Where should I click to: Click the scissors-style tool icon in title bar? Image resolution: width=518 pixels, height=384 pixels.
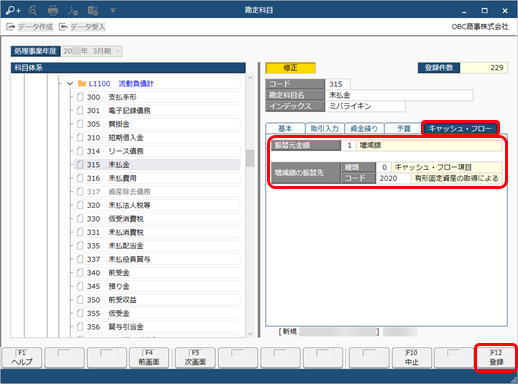[73, 11]
